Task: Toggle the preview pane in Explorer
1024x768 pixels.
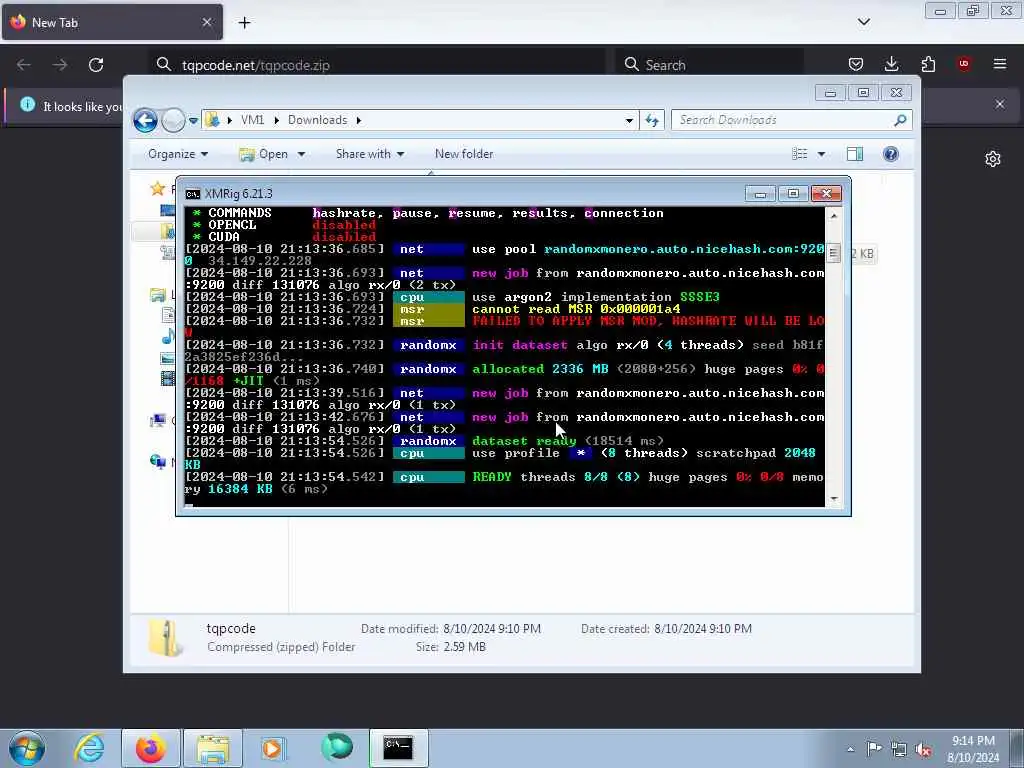Action: point(855,154)
